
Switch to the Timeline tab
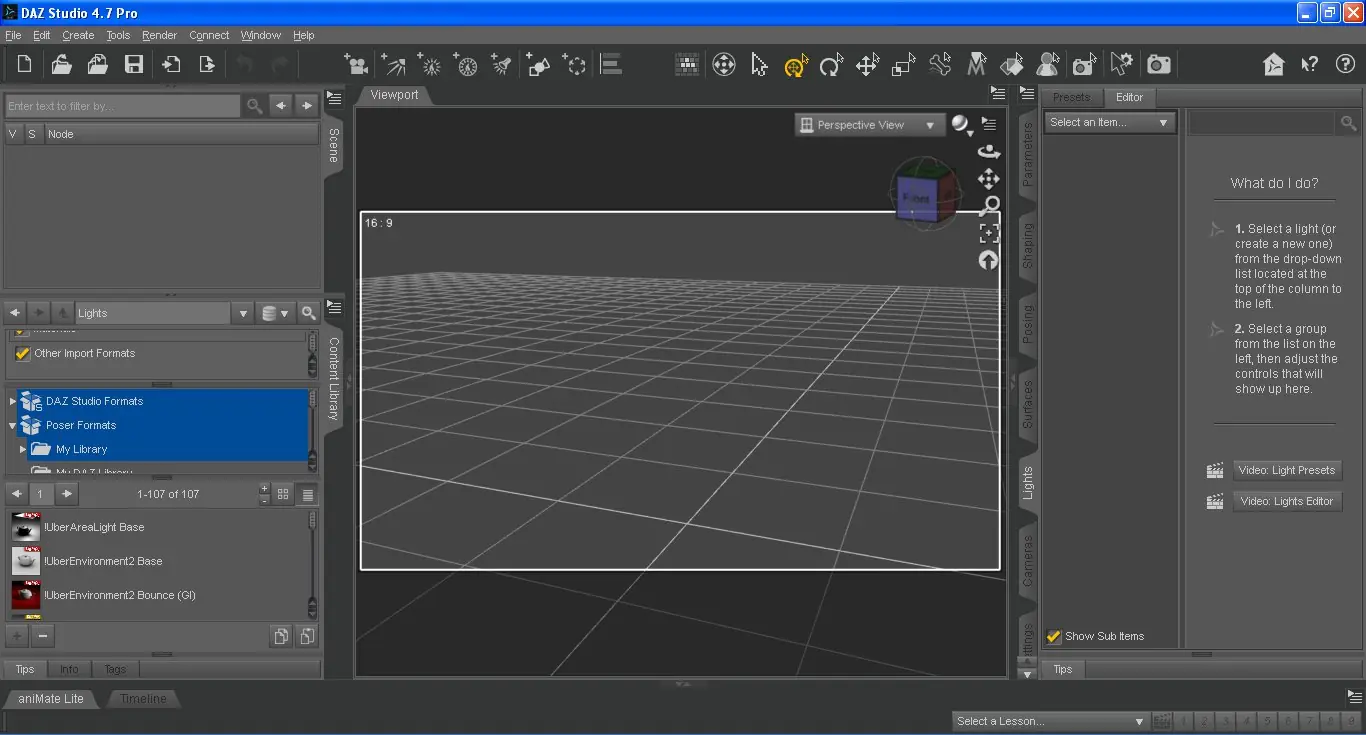[142, 698]
